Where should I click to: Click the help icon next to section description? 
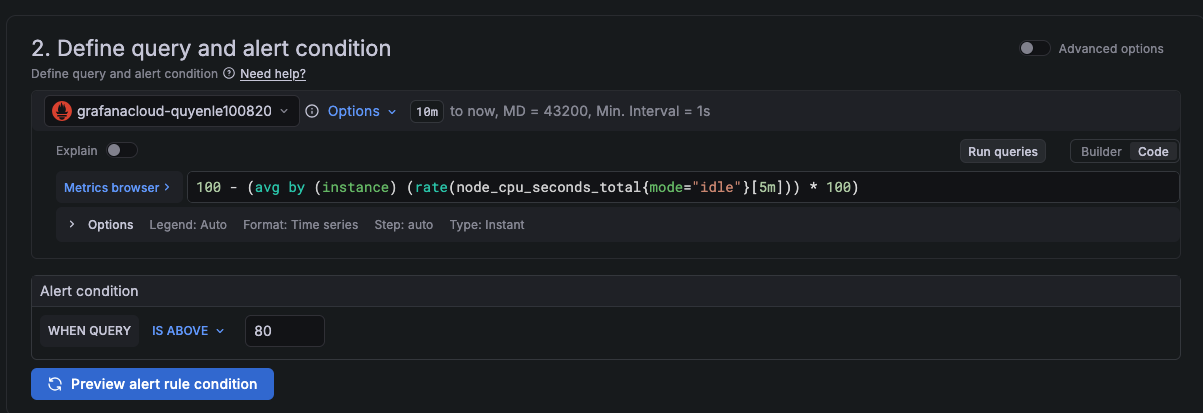pos(229,74)
